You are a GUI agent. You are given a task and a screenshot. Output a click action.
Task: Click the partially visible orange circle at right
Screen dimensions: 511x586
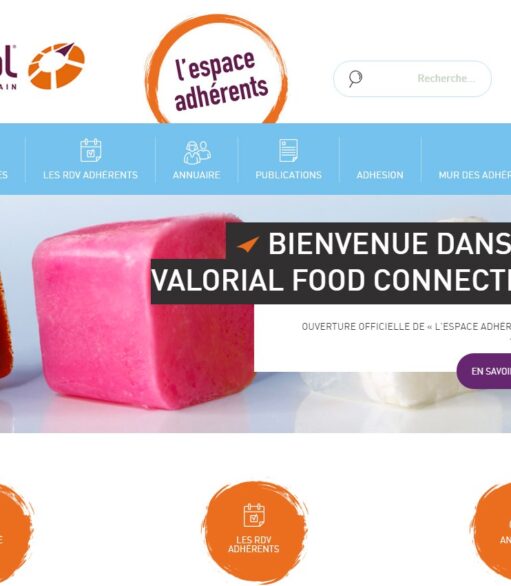click(x=490, y=532)
